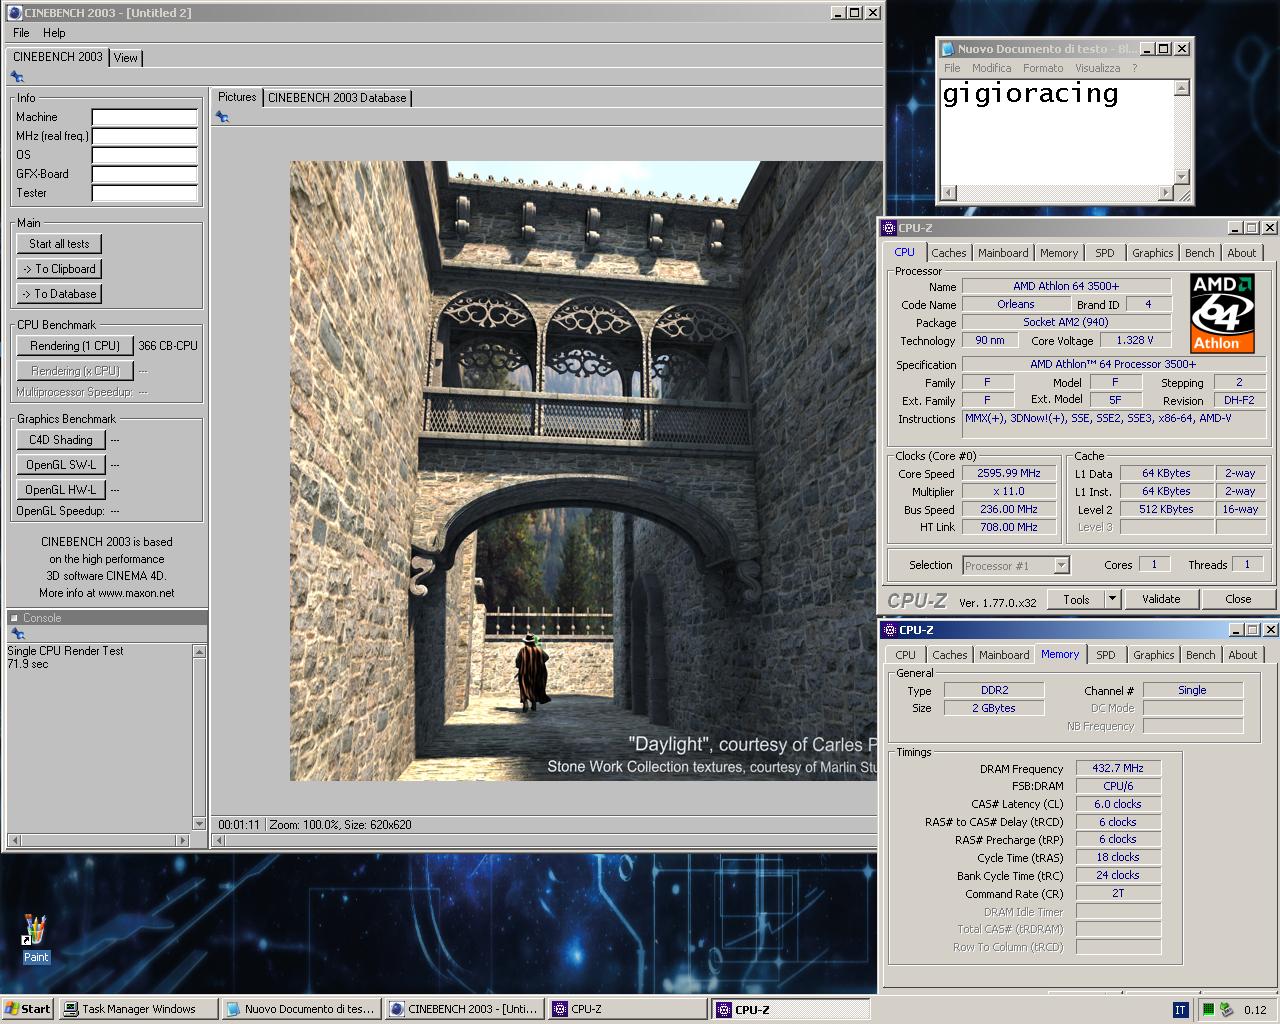Select SPD tab in lower CPU-Z window
The width and height of the screenshot is (1280, 1024).
pos(1106,655)
